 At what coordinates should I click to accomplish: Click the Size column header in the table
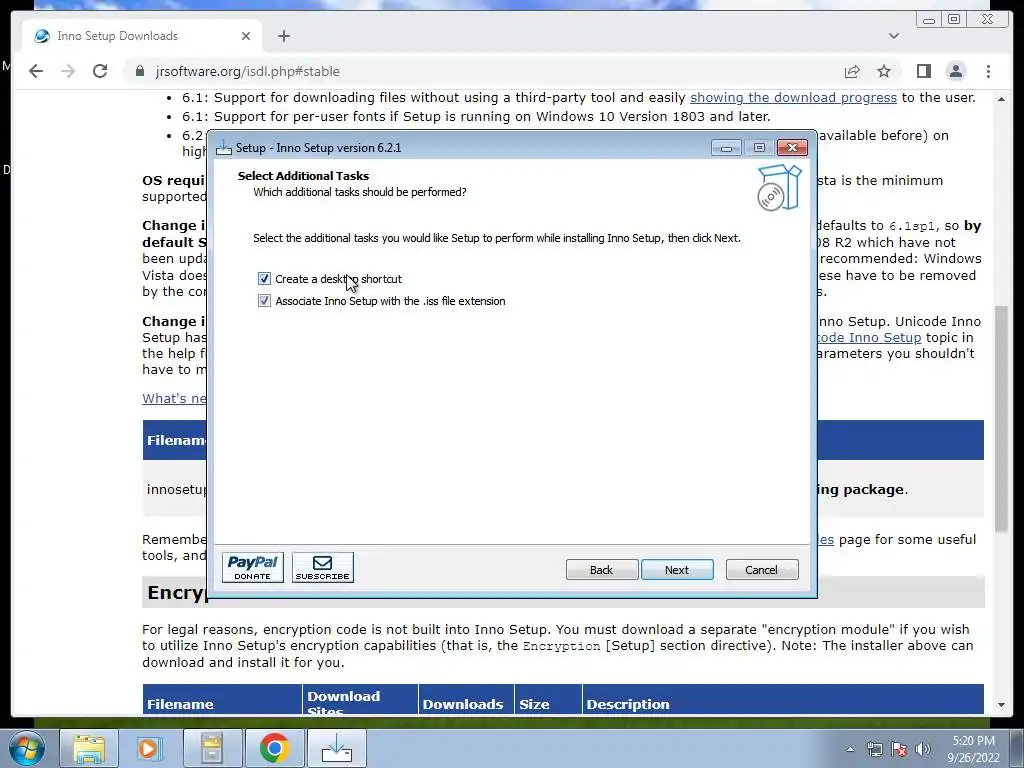[549, 701]
